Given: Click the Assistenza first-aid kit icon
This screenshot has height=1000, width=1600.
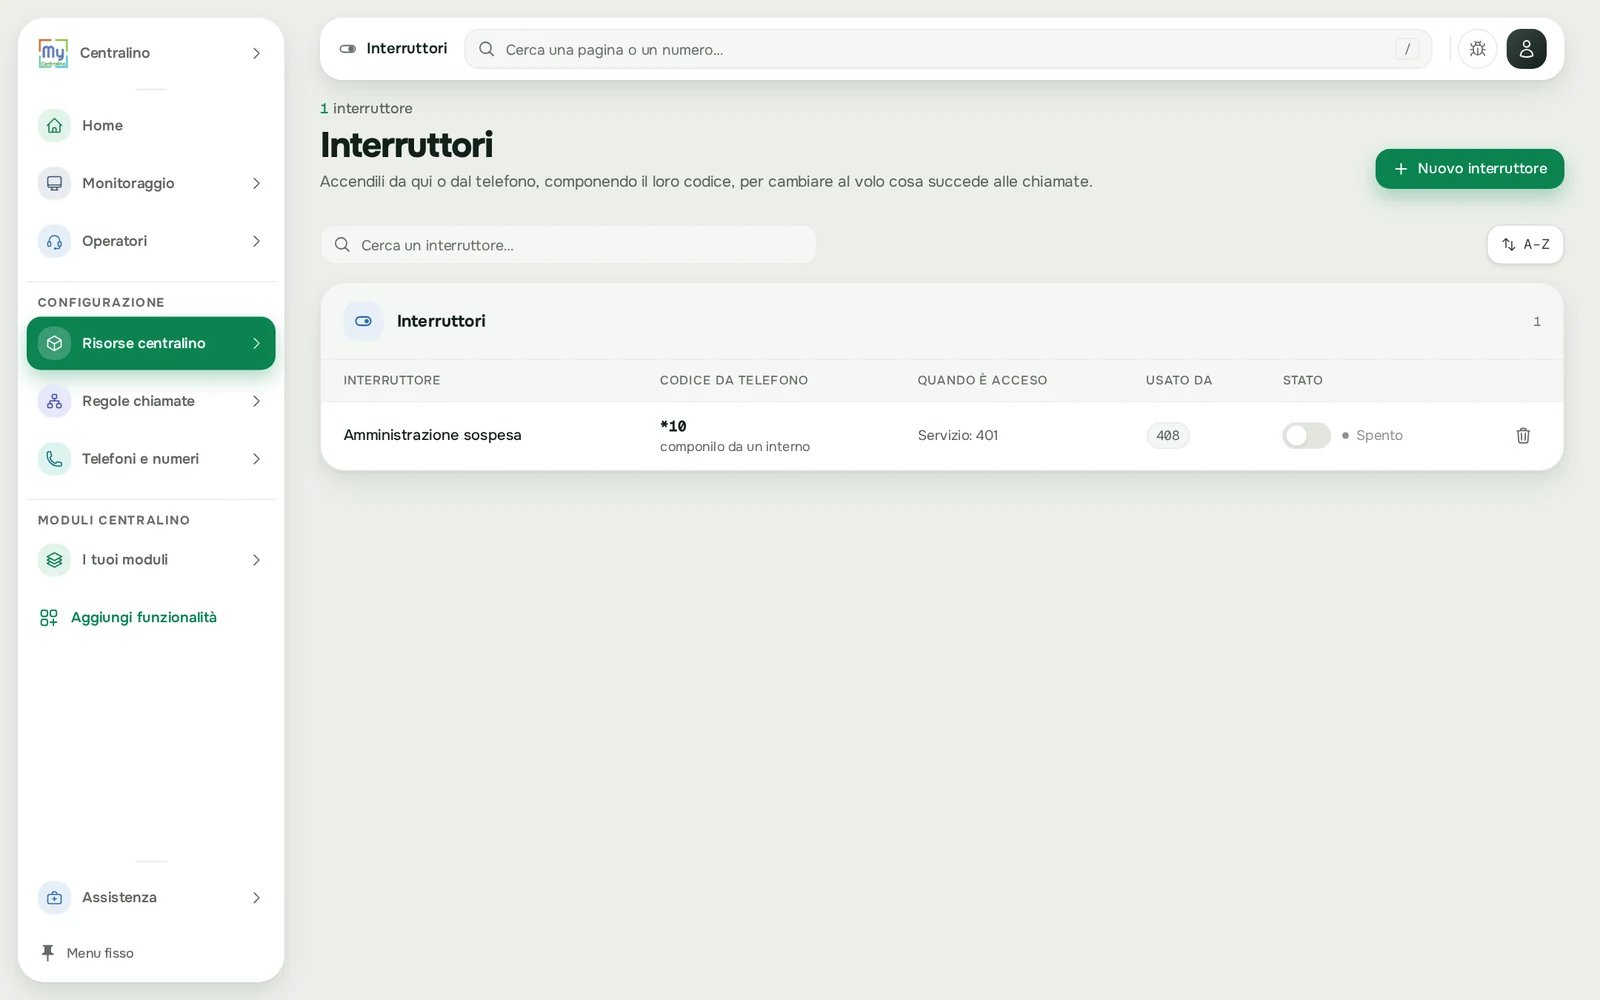Looking at the screenshot, I should click(54, 898).
